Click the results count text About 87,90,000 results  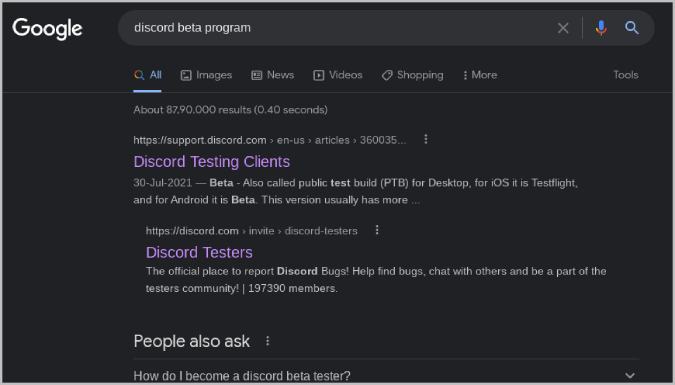(230, 110)
